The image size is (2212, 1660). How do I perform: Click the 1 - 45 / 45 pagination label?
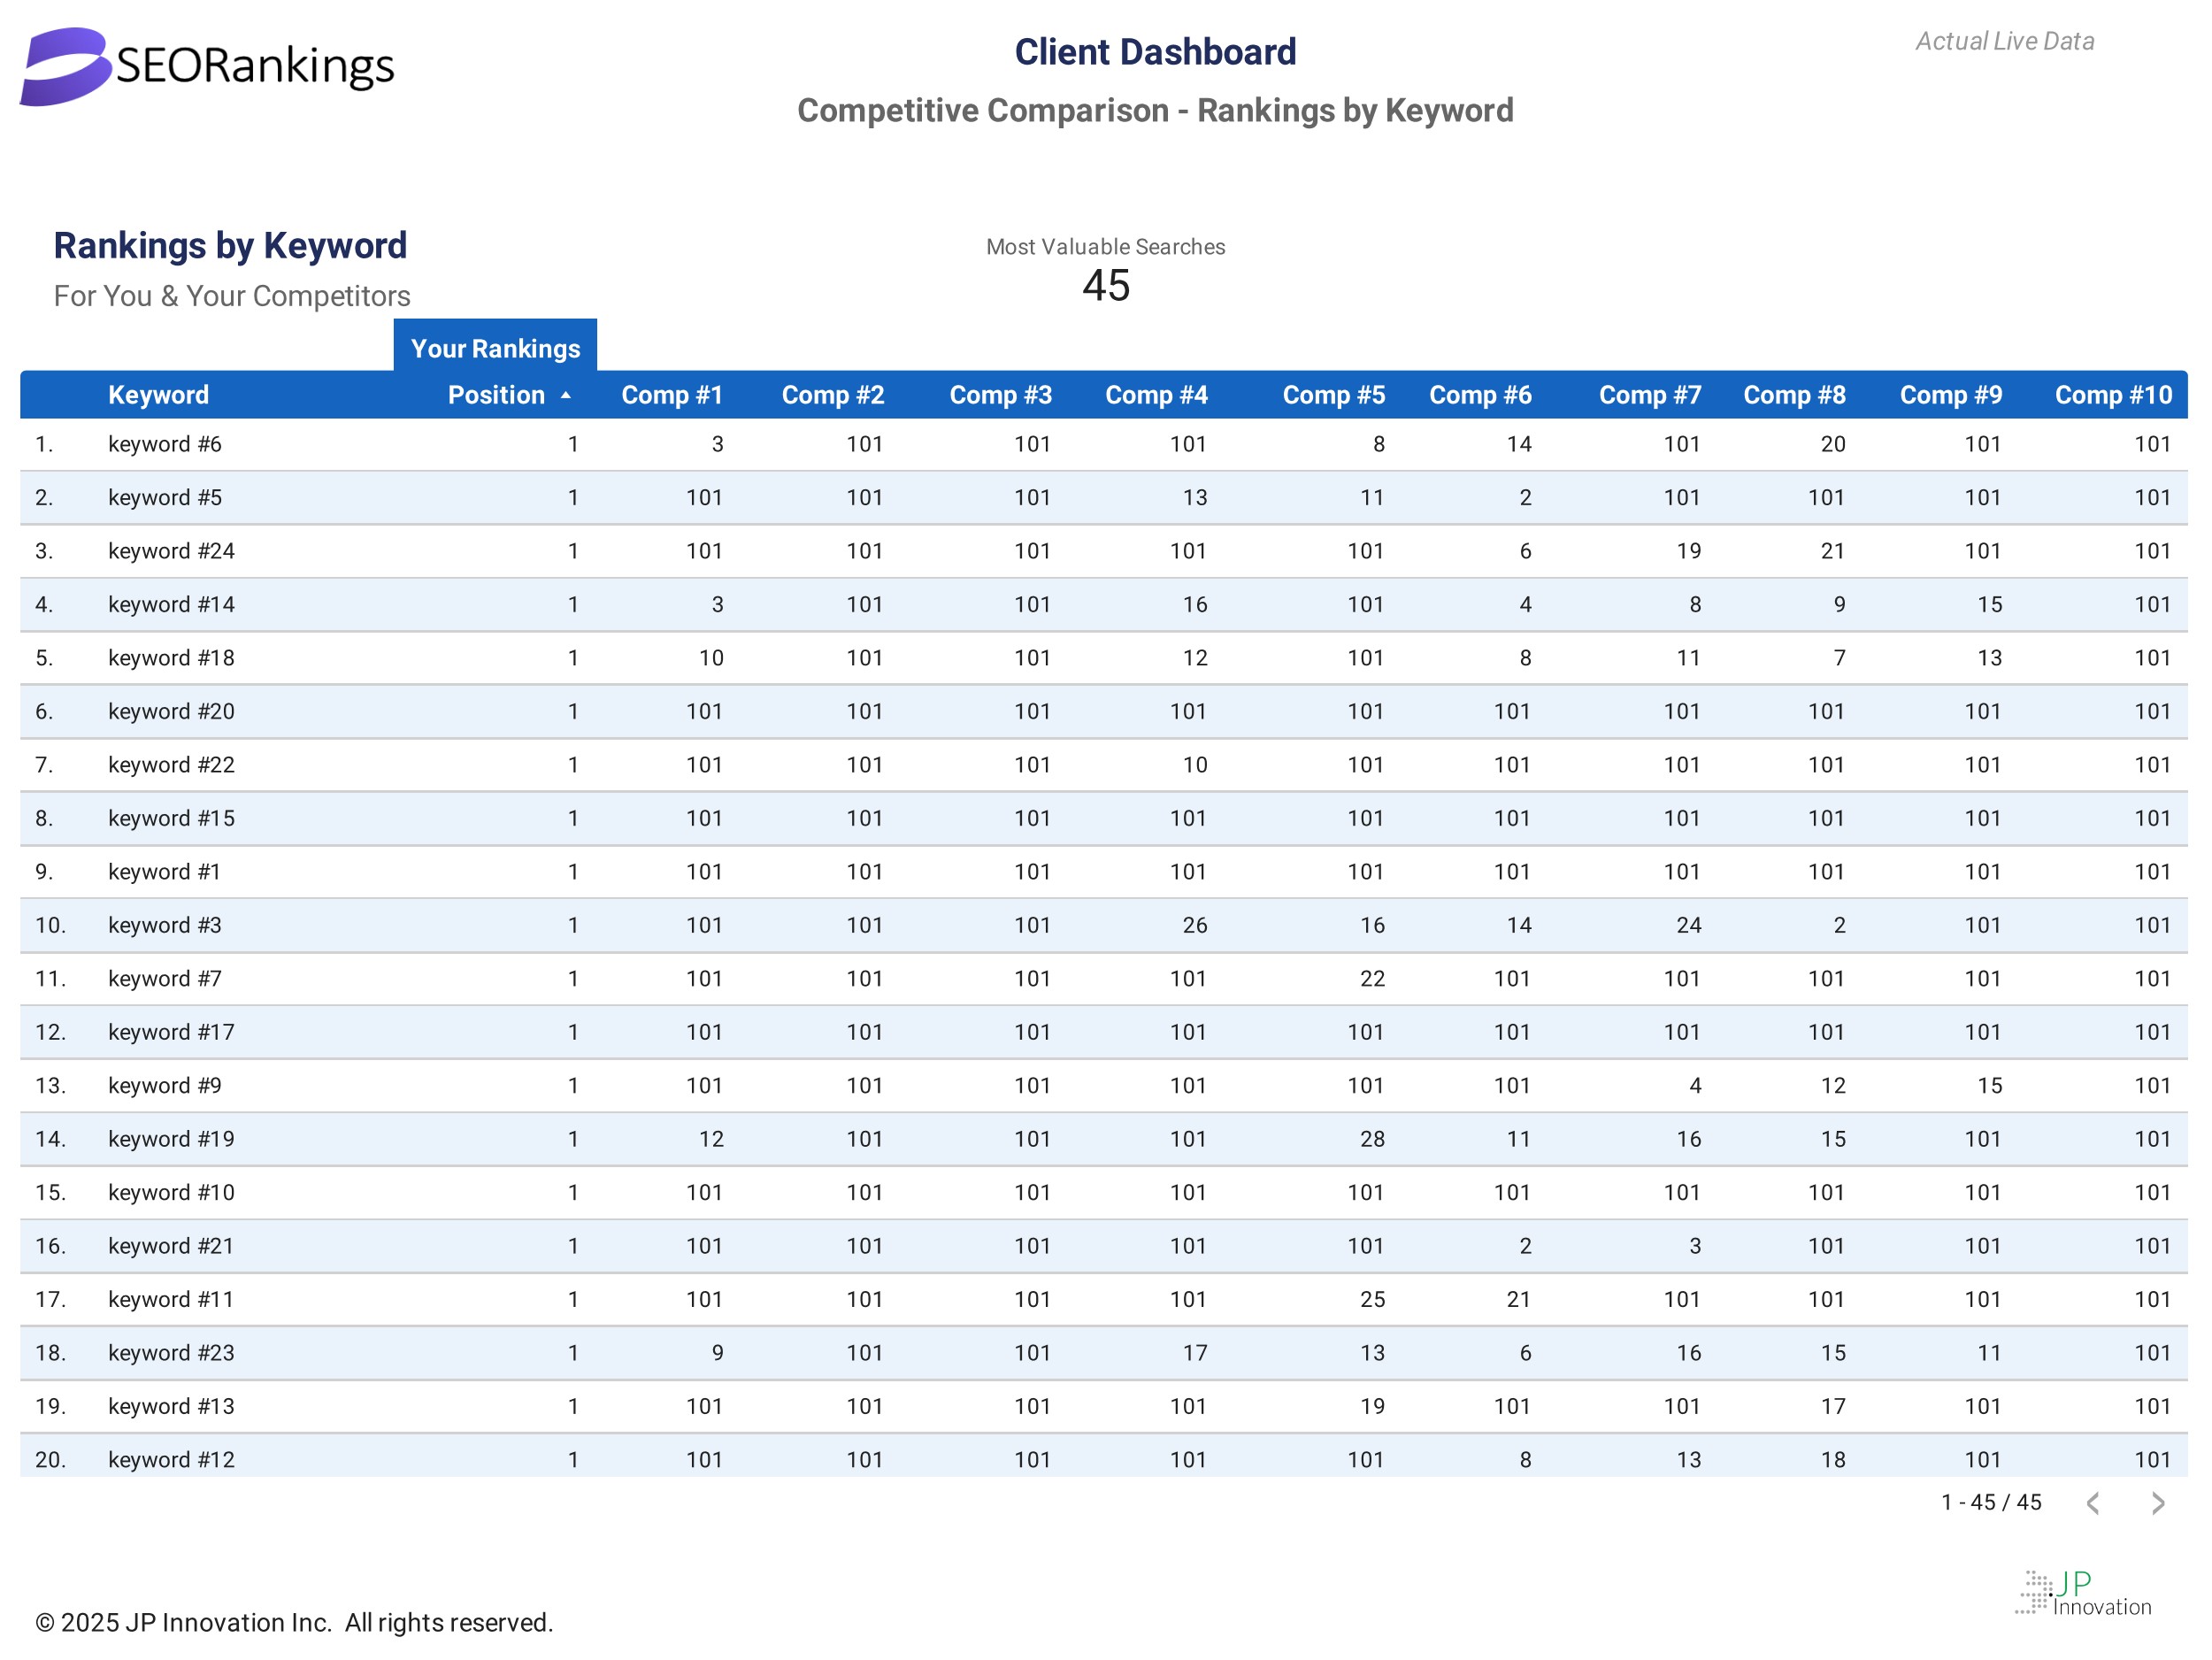(1990, 1502)
